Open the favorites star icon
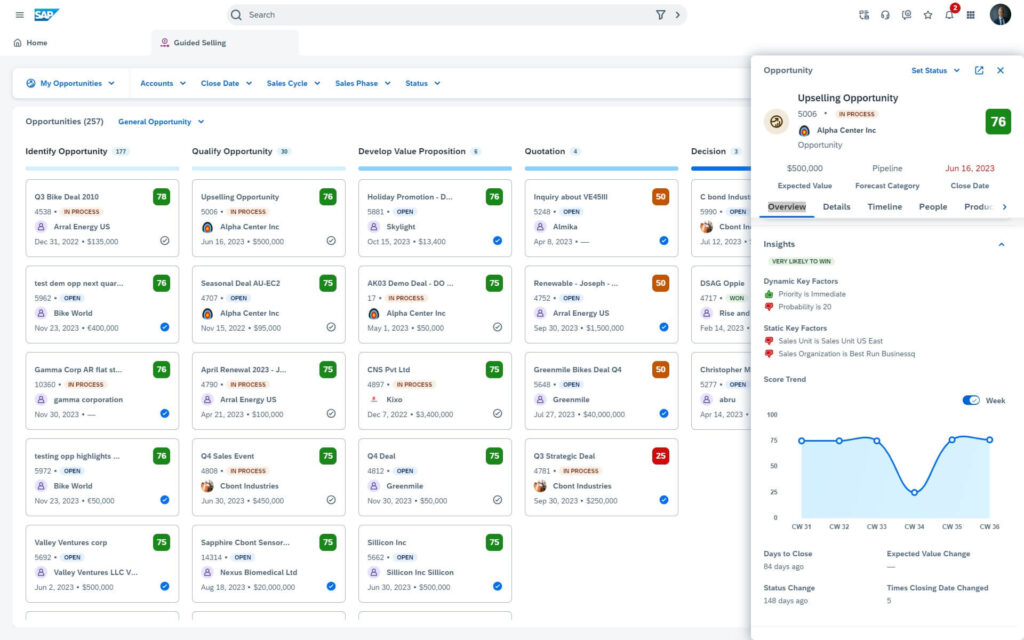The height and width of the screenshot is (640, 1024). point(928,14)
